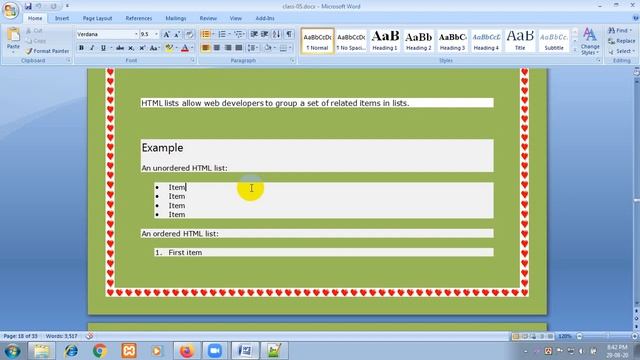640x360 pixels.
Task: Toggle underline formatting
Action: coord(103,48)
